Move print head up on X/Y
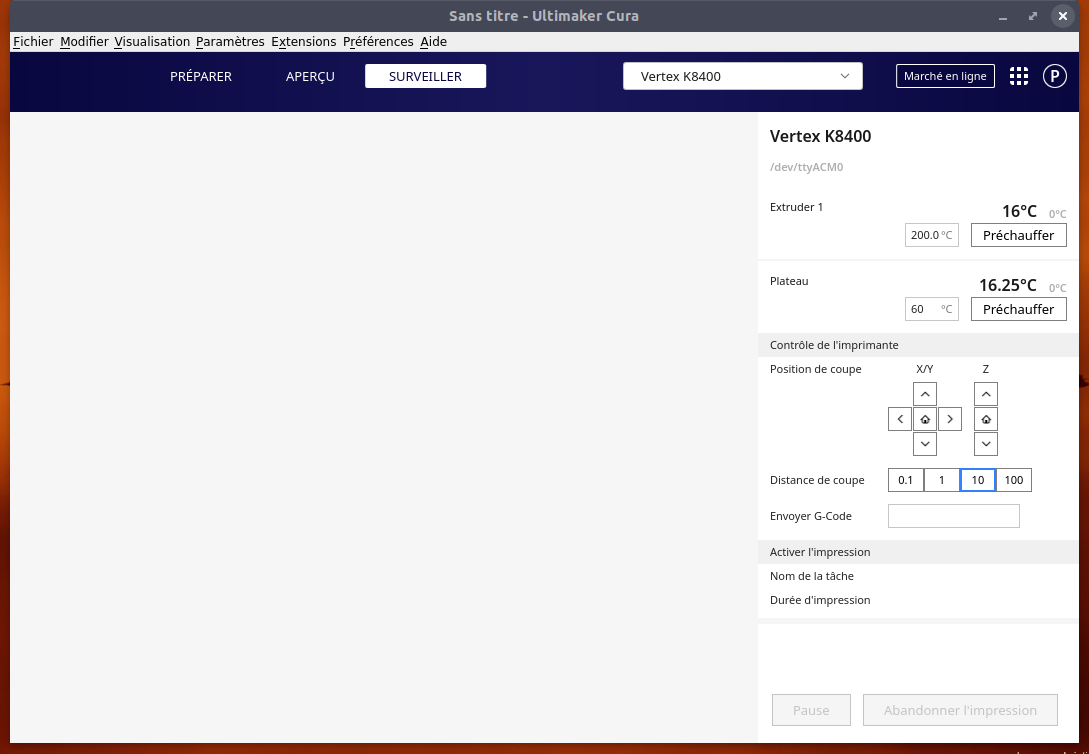Viewport: 1089px width, 754px height. click(x=924, y=394)
